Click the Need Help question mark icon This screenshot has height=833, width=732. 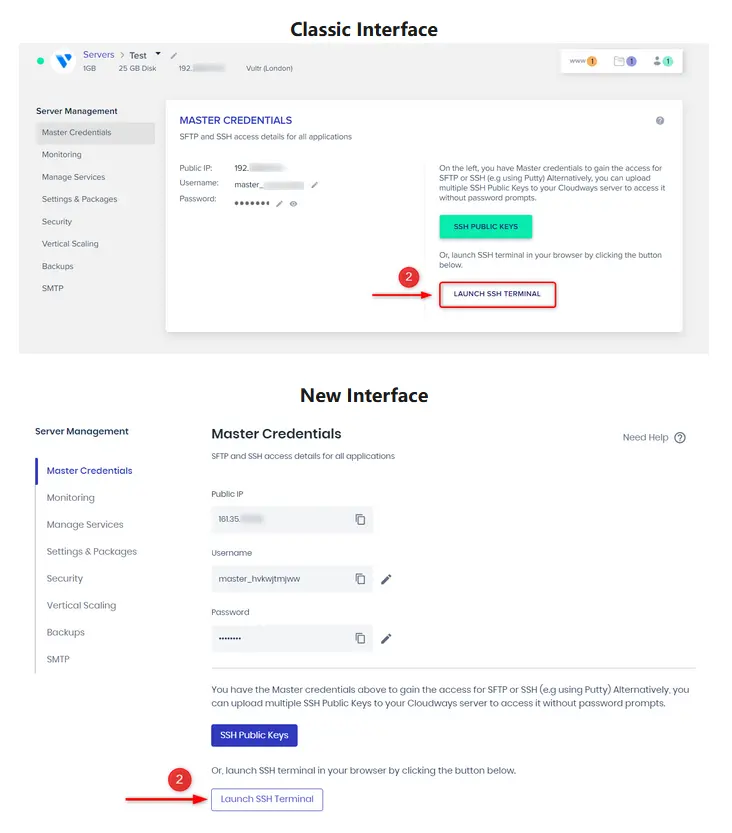pos(680,438)
